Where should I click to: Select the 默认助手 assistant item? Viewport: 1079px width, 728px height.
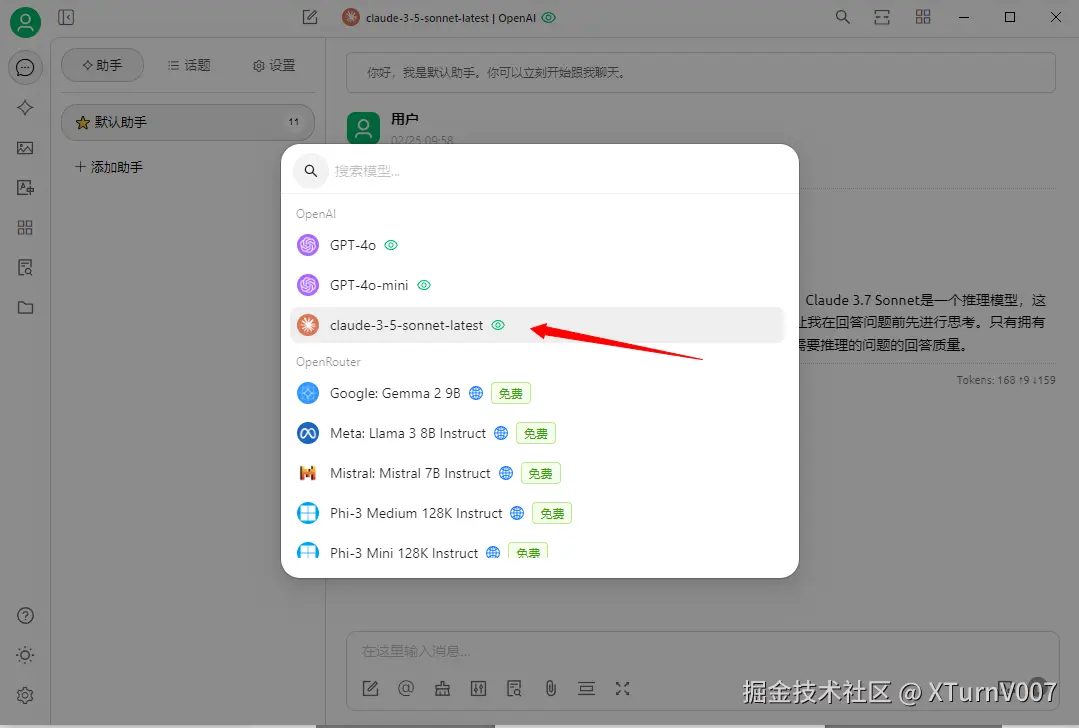pyautogui.click(x=188, y=122)
